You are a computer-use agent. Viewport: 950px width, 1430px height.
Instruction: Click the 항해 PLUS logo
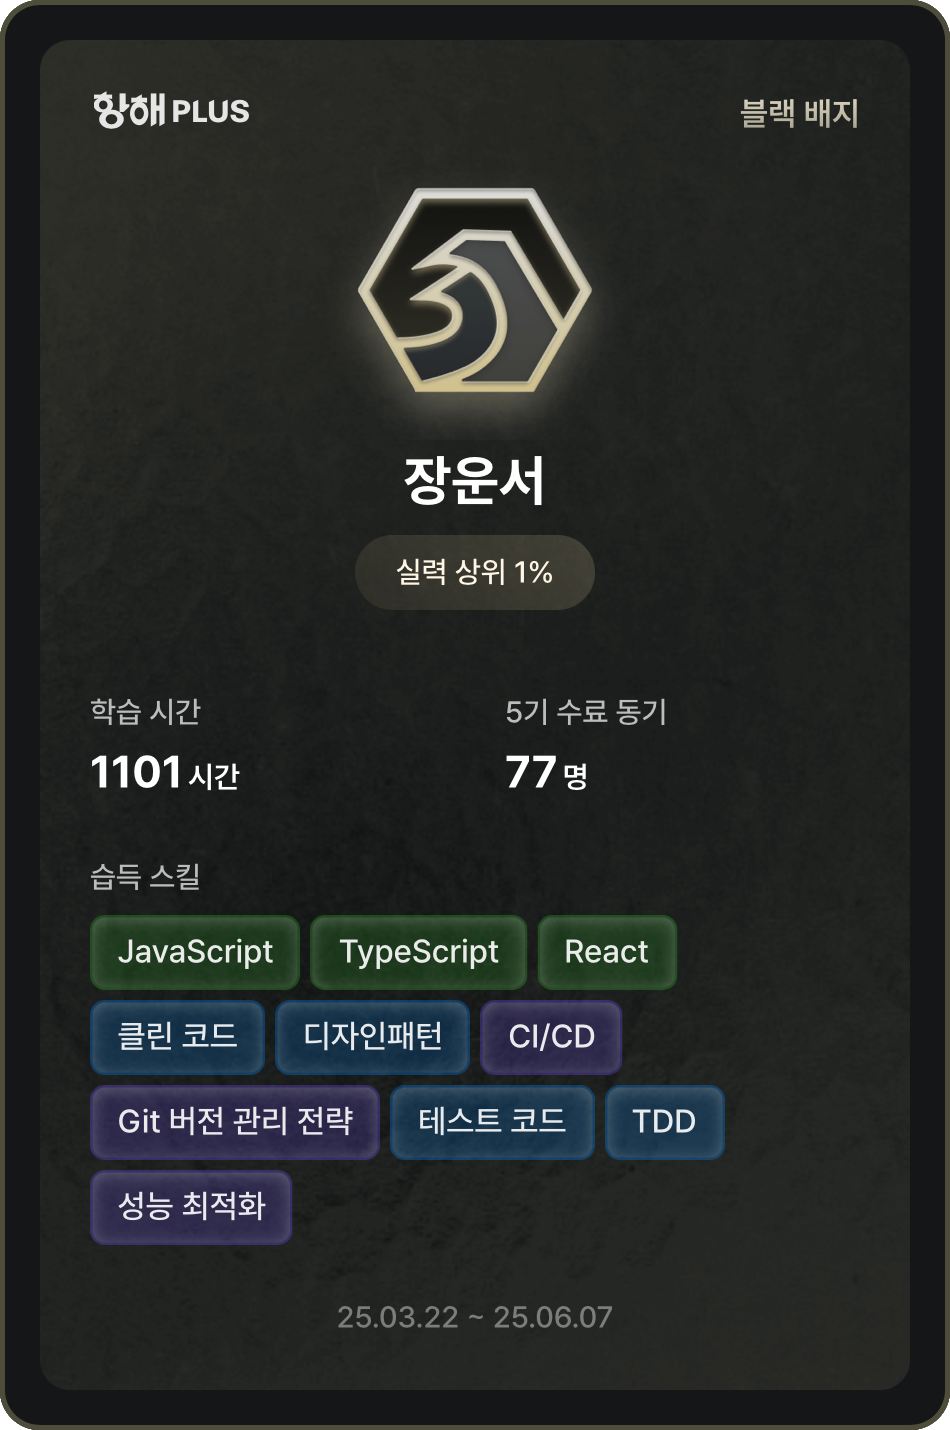[171, 110]
